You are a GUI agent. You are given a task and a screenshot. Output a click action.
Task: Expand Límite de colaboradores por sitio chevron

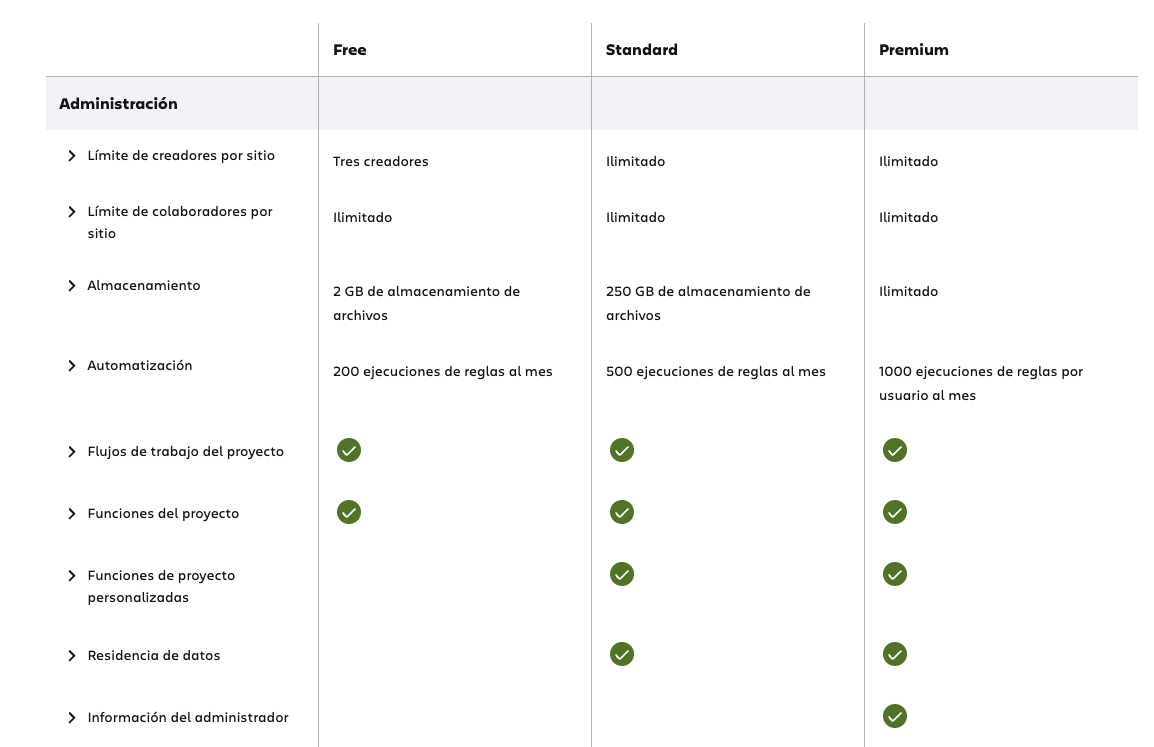click(71, 212)
